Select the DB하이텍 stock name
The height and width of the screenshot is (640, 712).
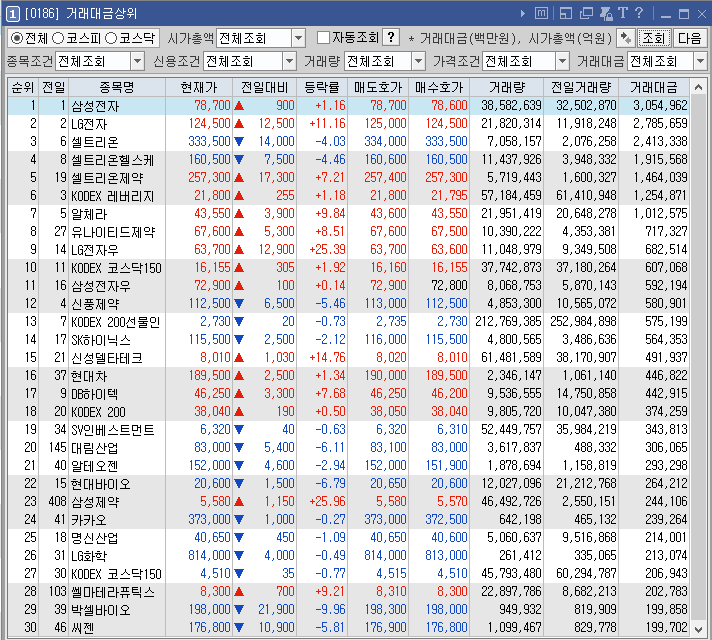click(x=94, y=394)
